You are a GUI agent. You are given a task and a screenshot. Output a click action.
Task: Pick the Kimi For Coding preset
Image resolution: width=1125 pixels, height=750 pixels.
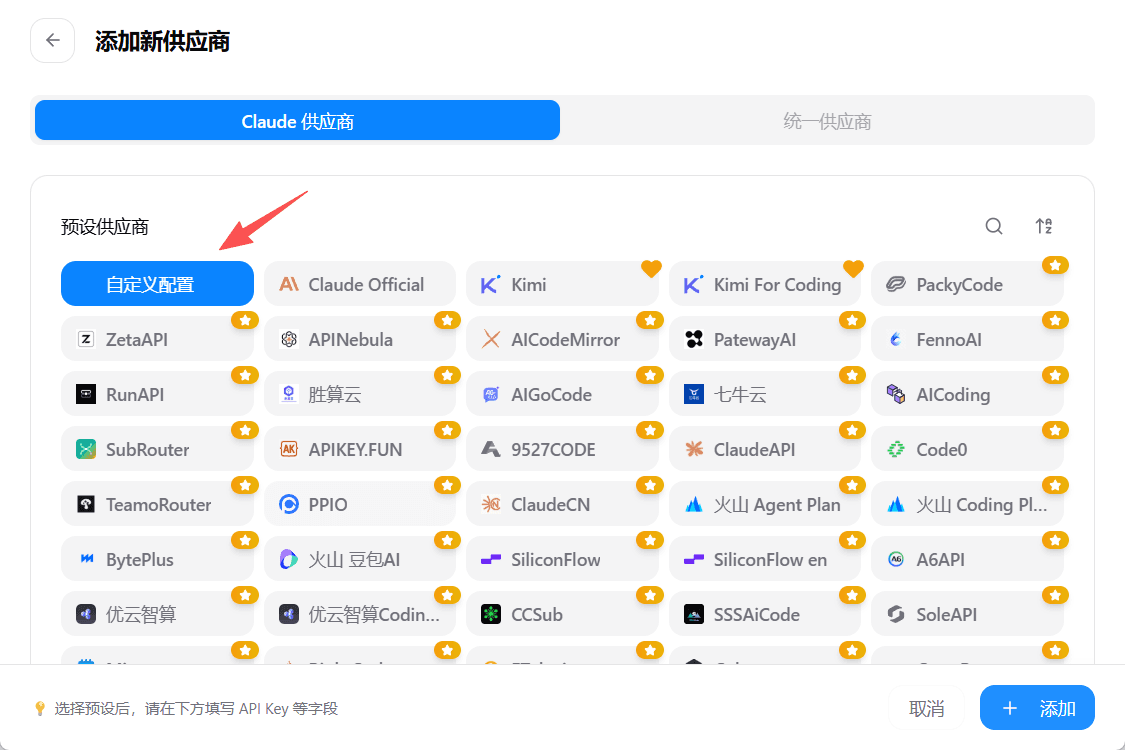765,284
